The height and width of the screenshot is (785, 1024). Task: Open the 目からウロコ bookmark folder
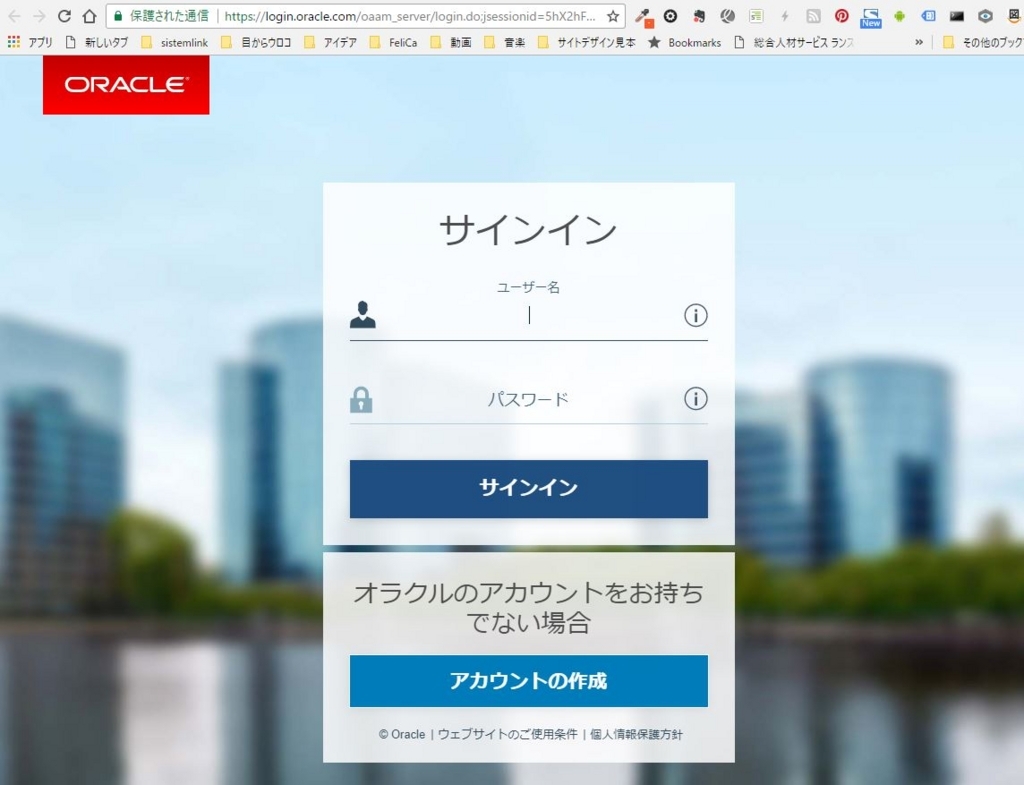click(256, 42)
